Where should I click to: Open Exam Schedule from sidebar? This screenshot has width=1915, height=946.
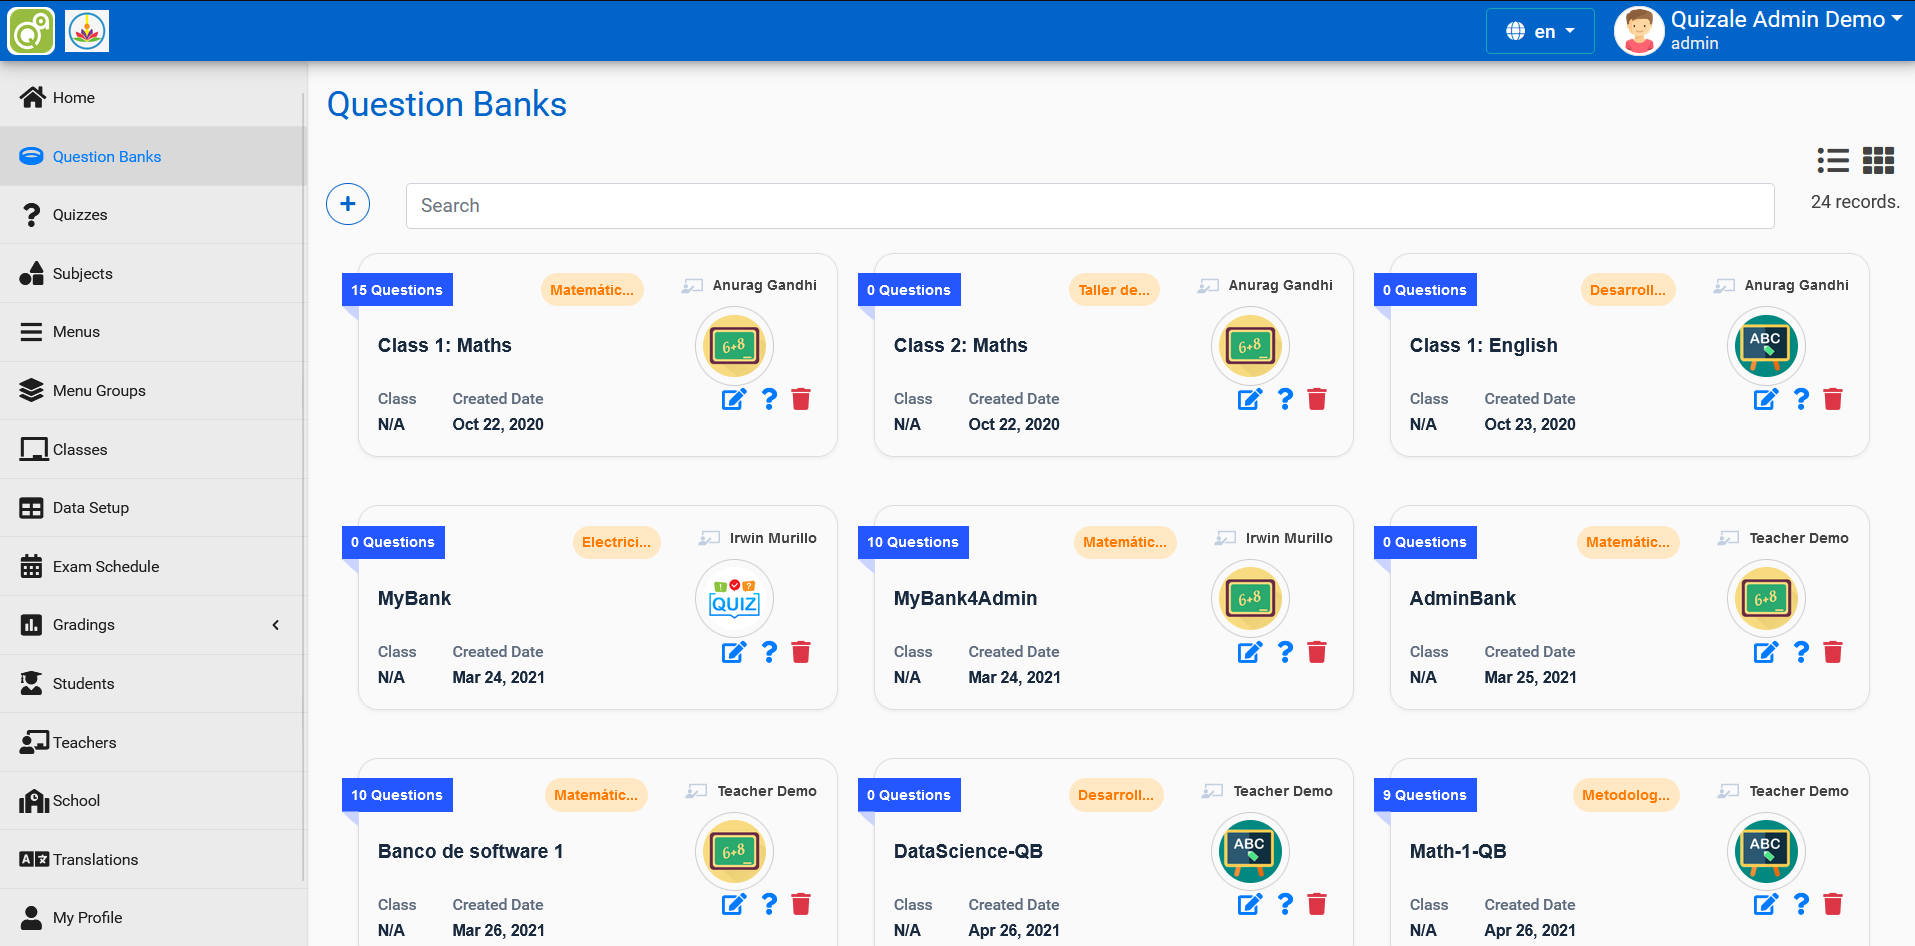pos(106,567)
